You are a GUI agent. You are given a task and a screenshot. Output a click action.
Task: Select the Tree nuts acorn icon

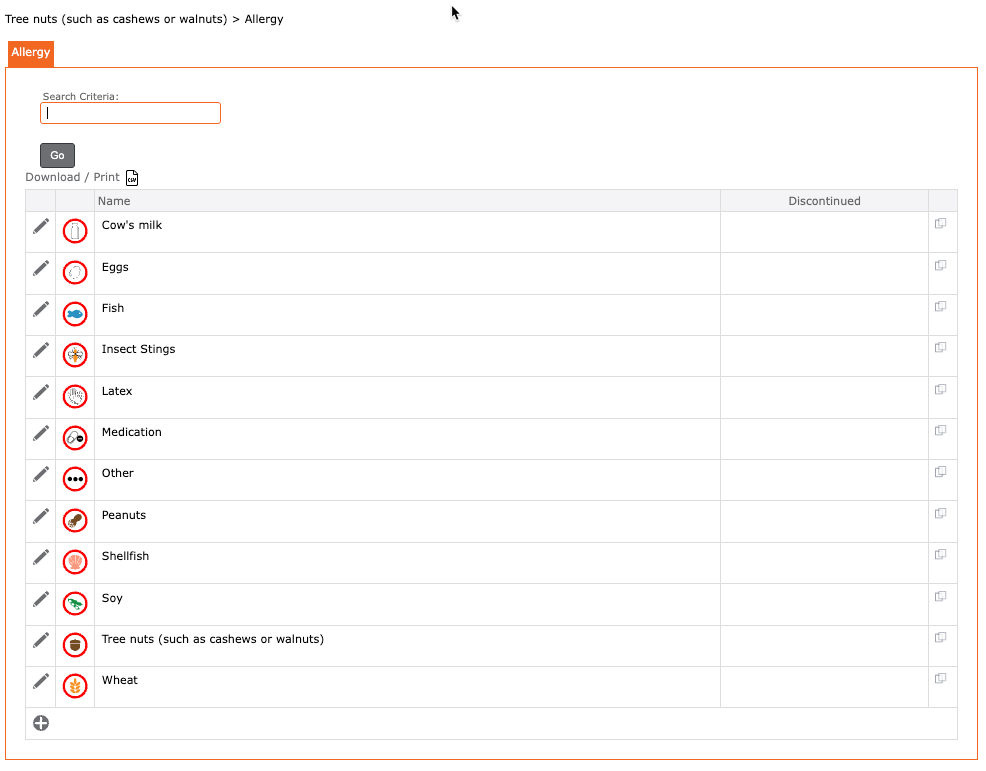point(75,645)
